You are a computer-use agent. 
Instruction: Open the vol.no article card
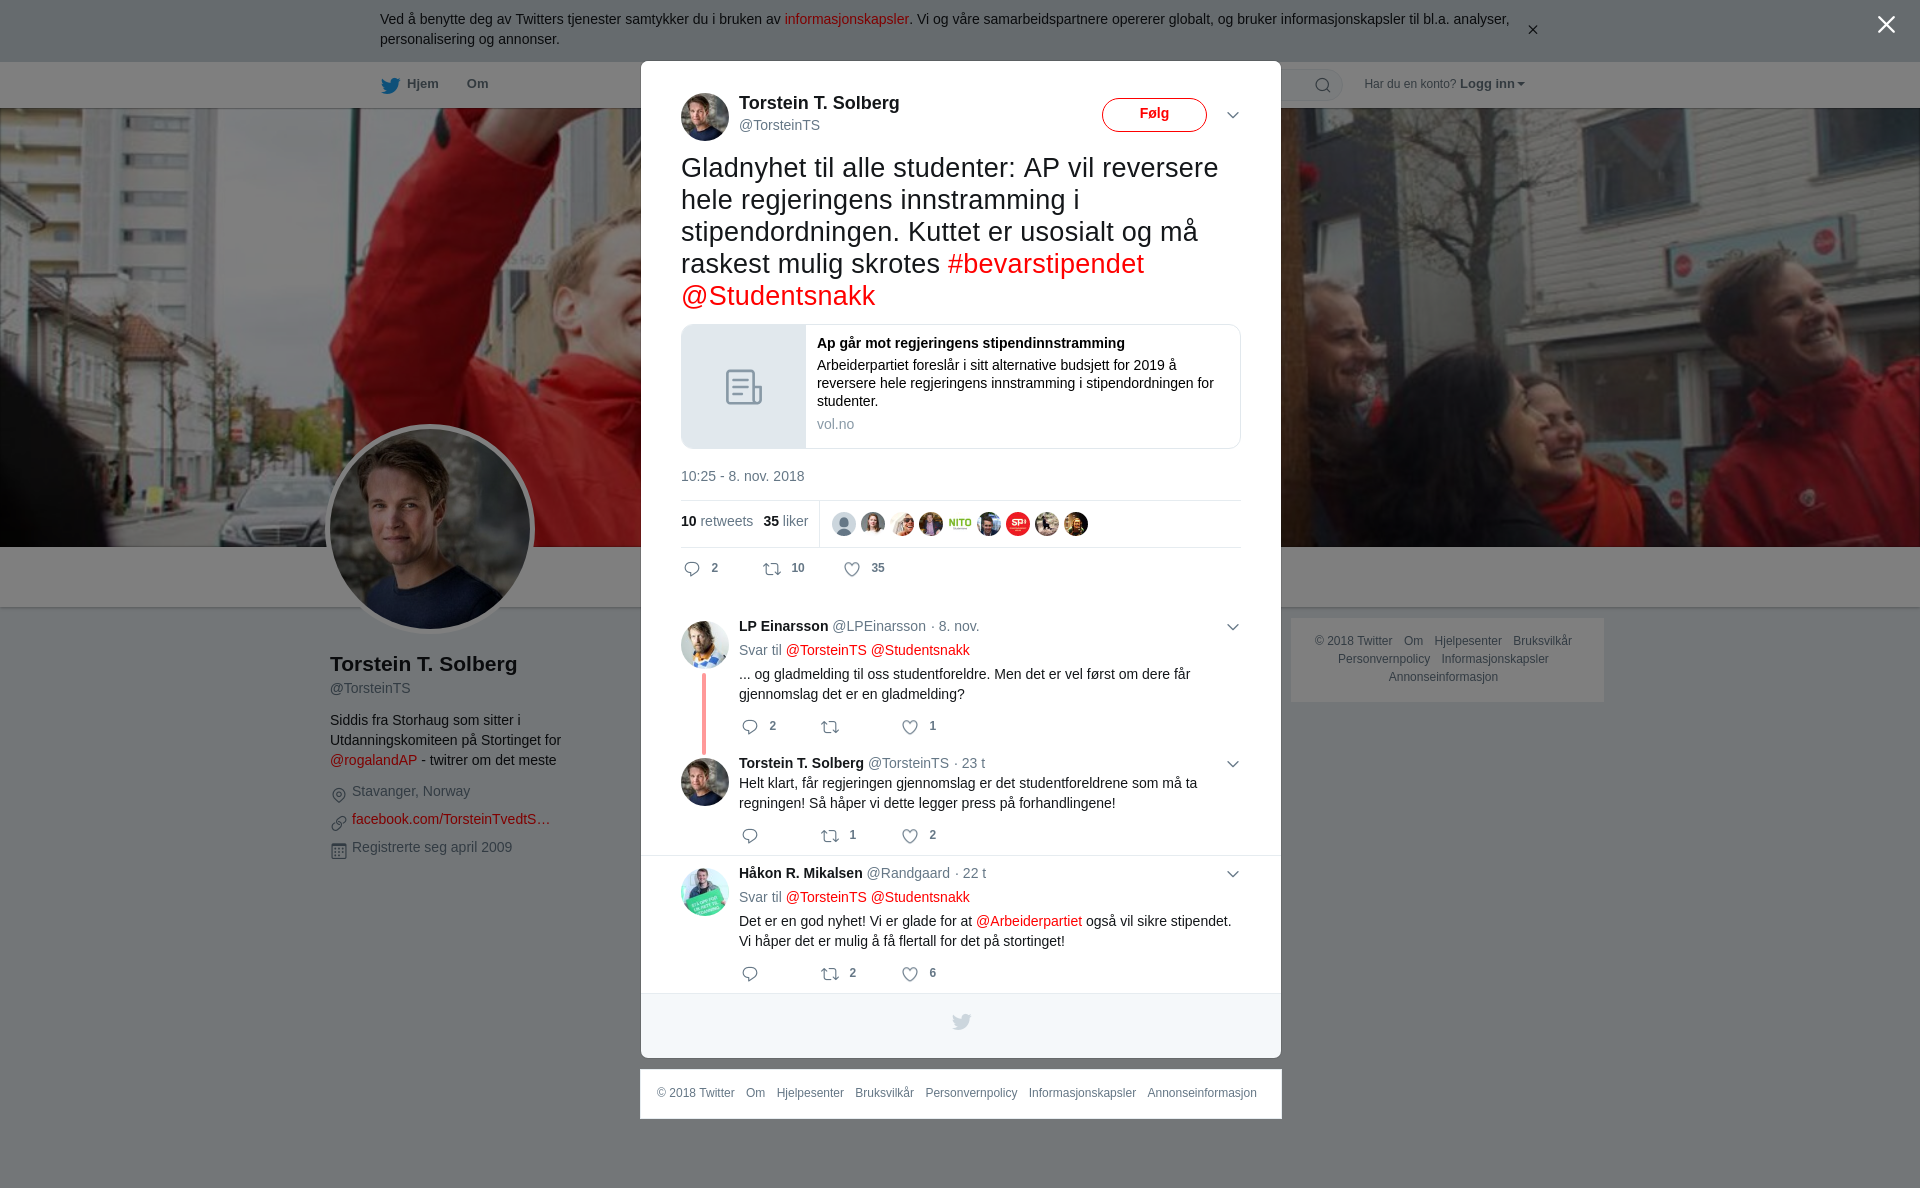[x=960, y=386]
